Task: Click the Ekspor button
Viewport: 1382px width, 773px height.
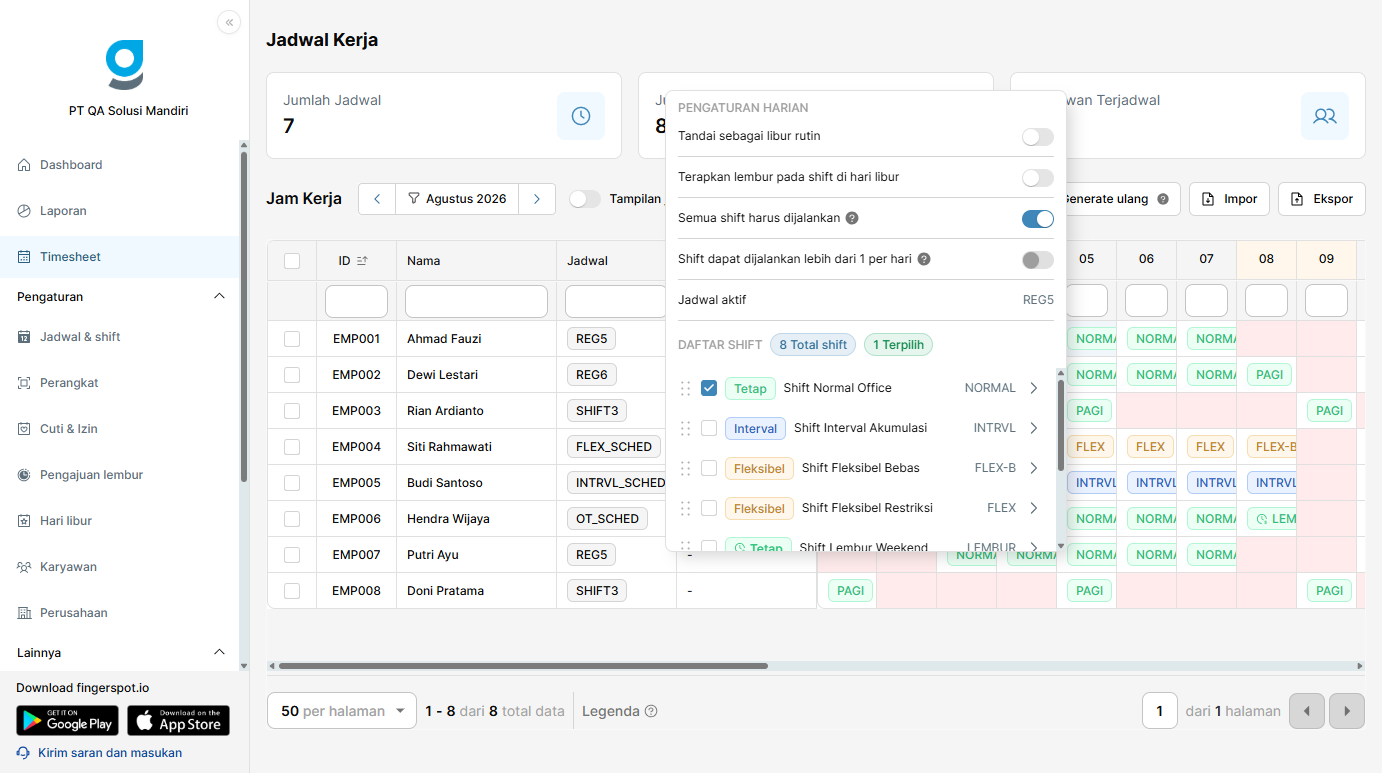Action: click(x=1322, y=199)
